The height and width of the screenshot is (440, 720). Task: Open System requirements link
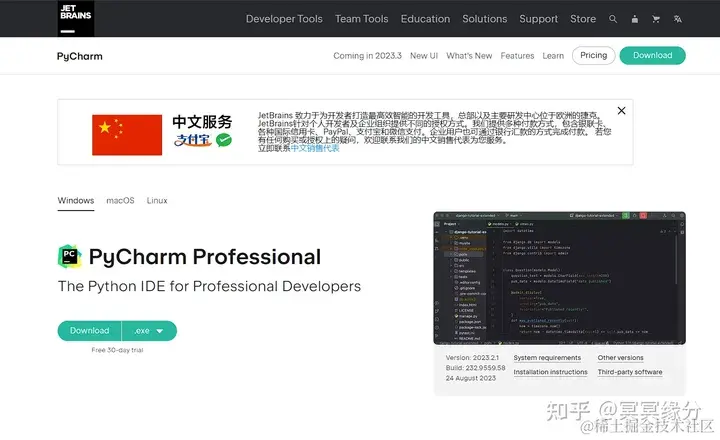(547, 358)
